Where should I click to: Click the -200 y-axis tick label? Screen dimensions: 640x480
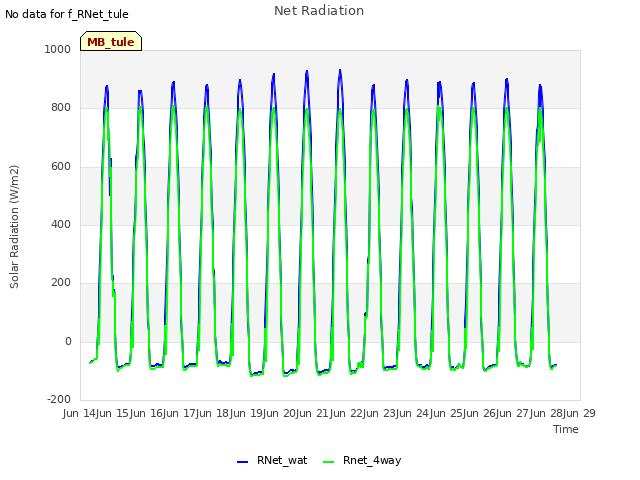[59, 399]
